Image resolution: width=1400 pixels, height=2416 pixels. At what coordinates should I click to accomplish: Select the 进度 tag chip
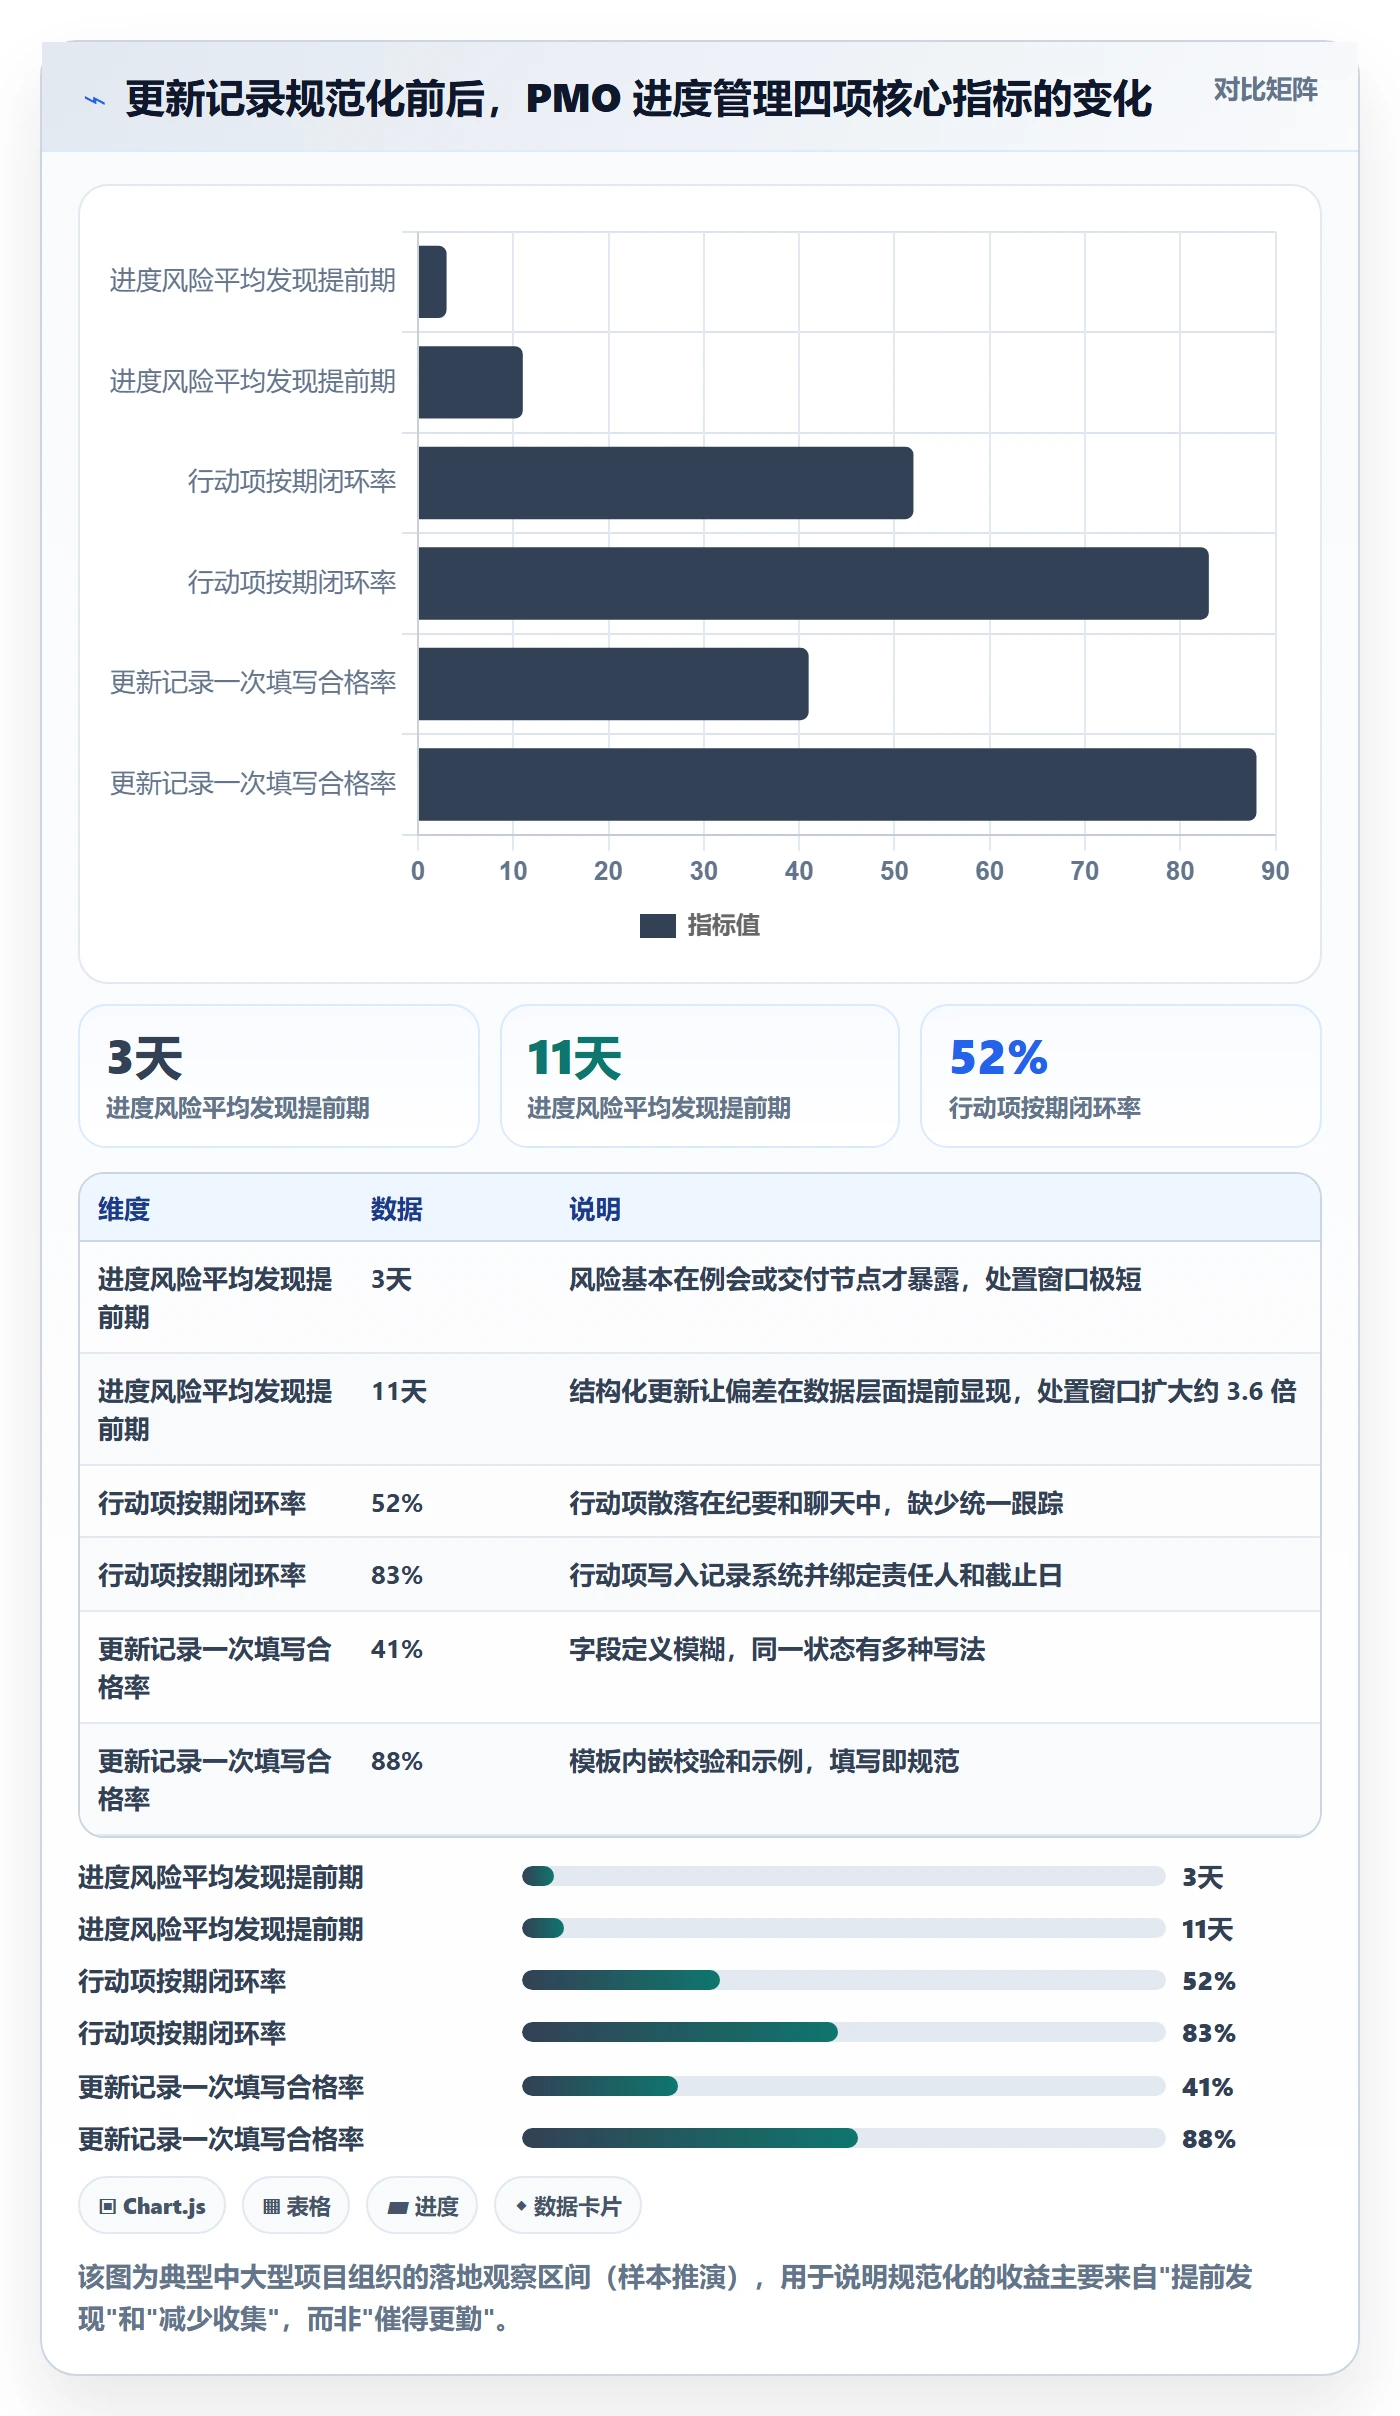[x=422, y=2206]
